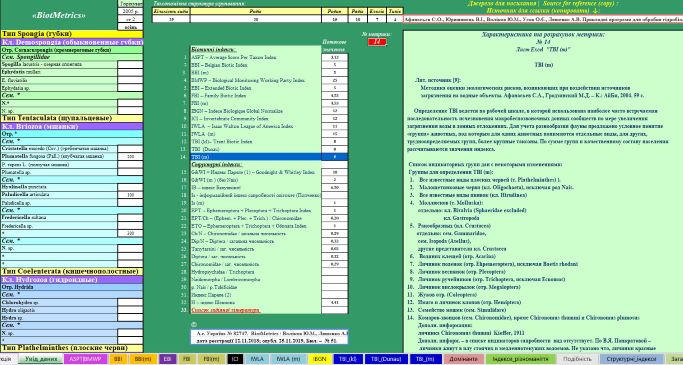Open the red underlined link in row 33
Screen dimensions: 683x365
tap(226, 310)
